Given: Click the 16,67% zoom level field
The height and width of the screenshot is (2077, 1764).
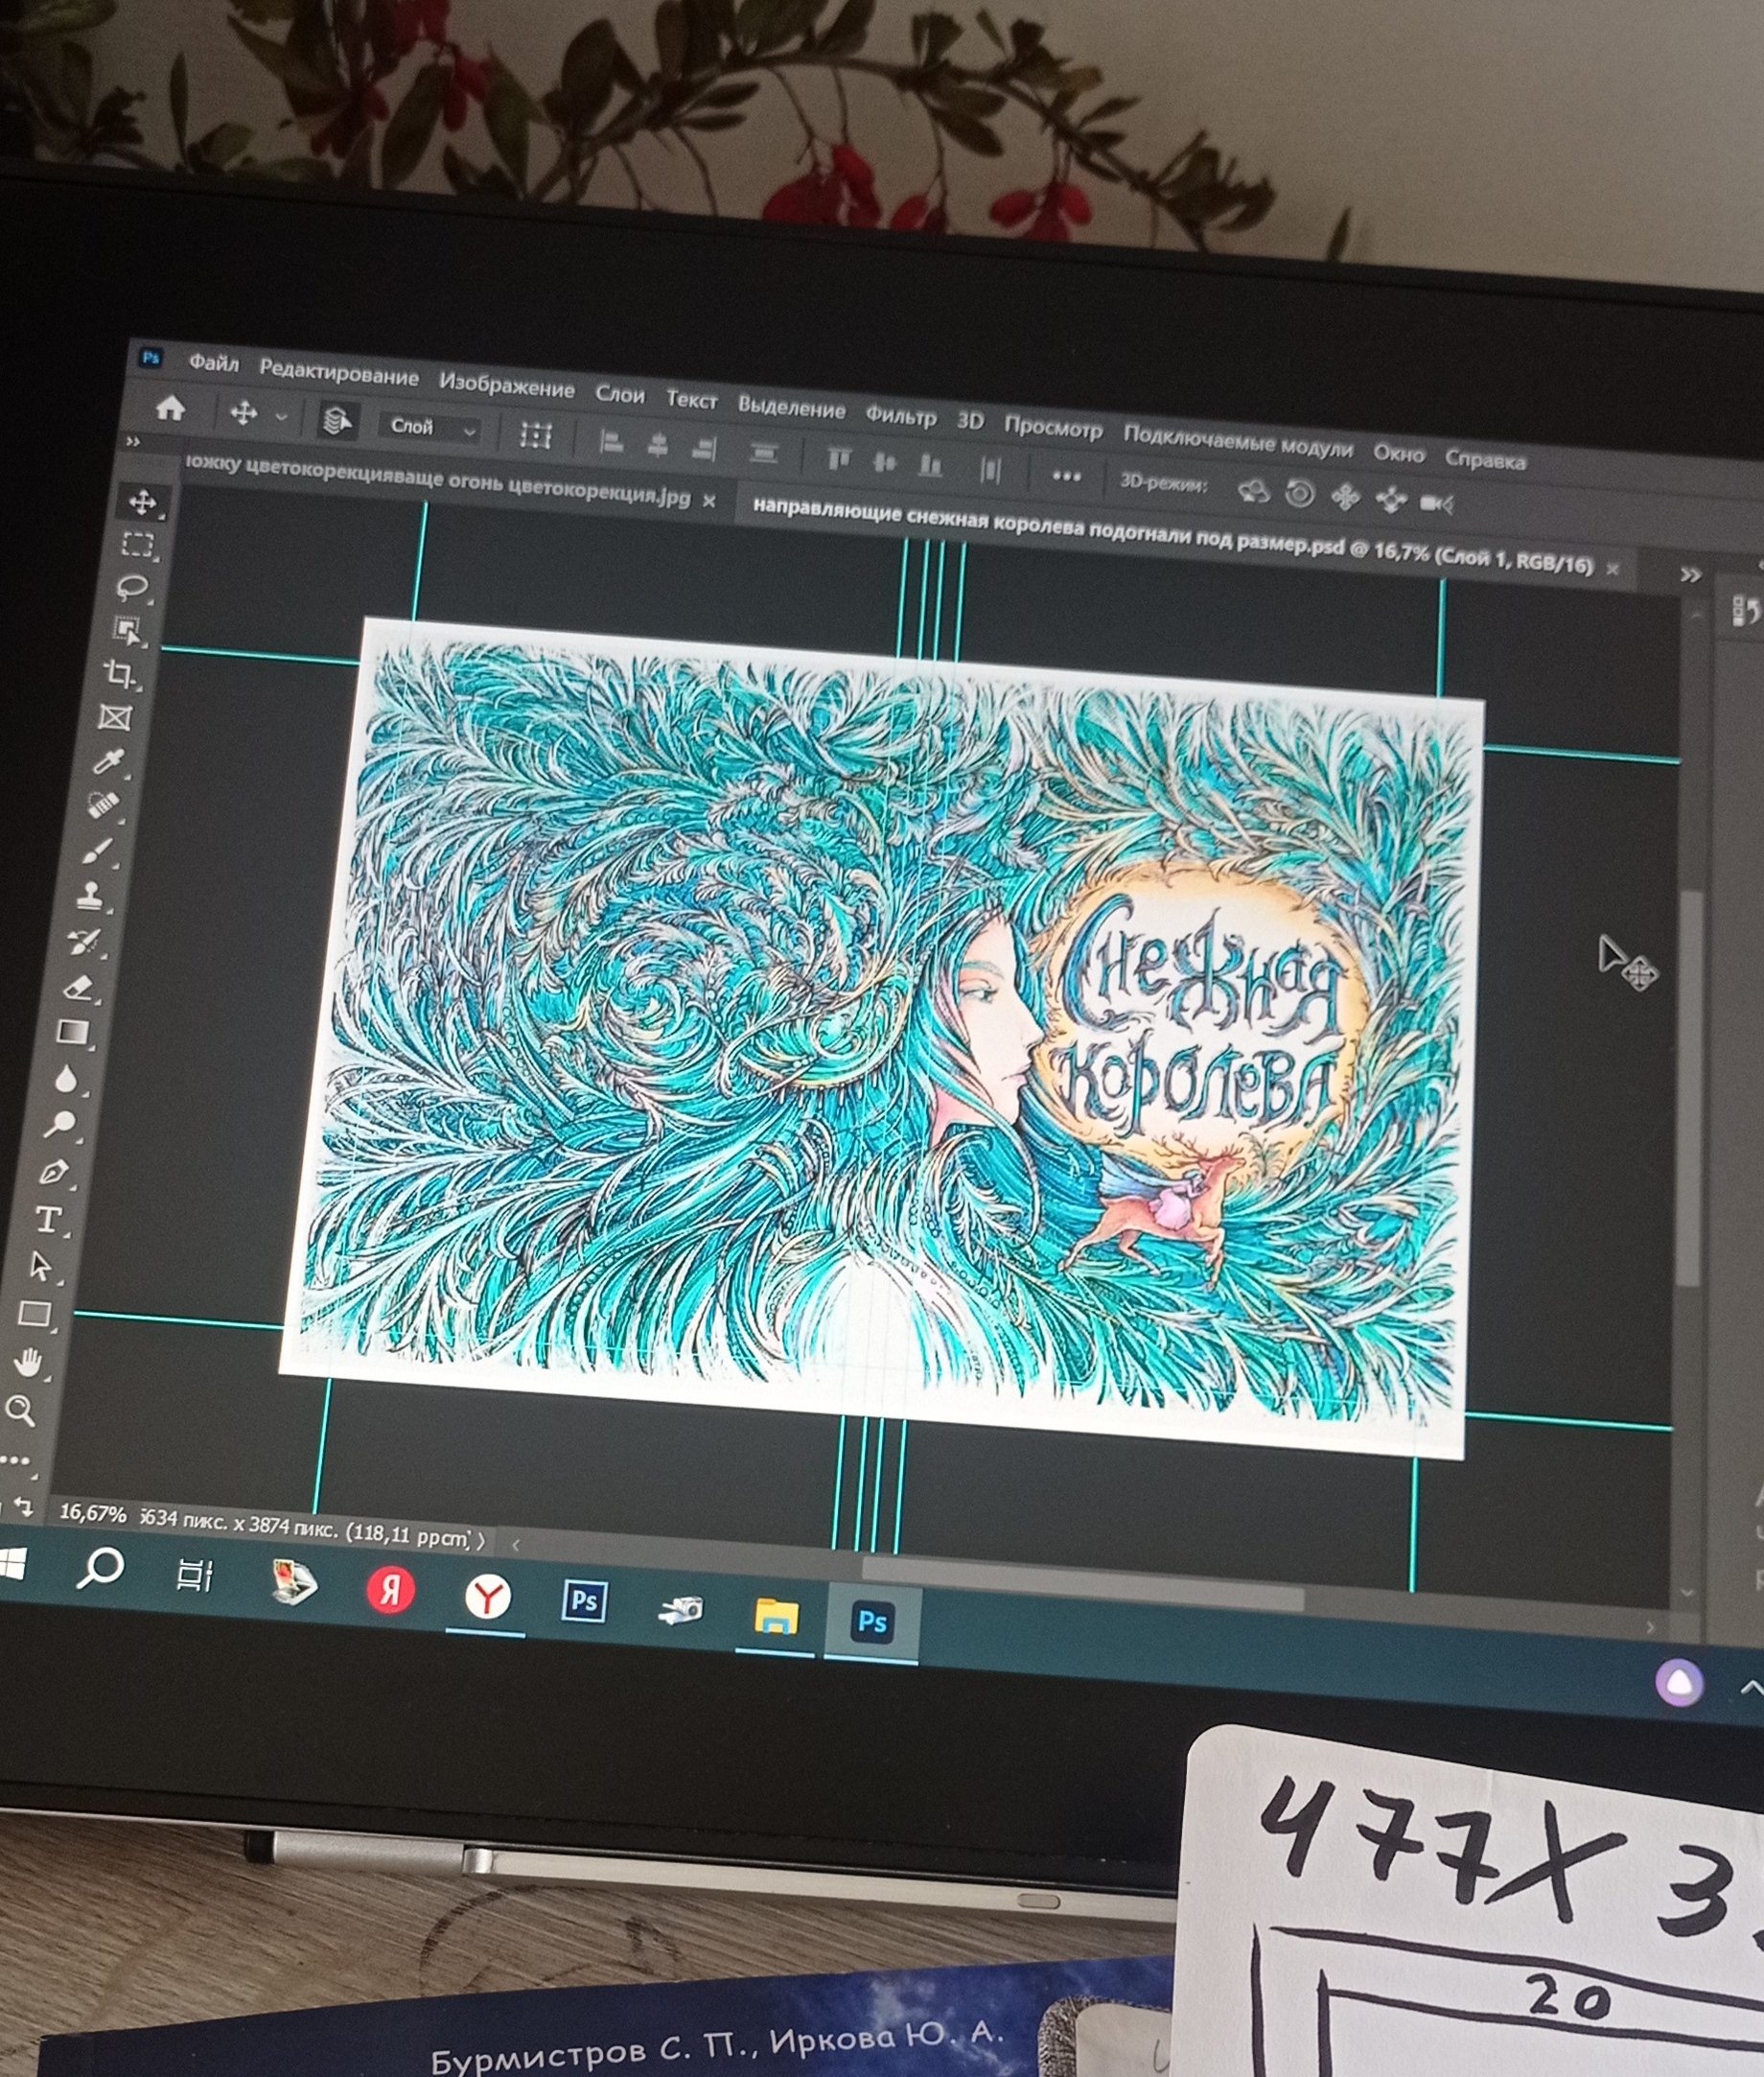Looking at the screenshot, I should pyautogui.click(x=92, y=1514).
